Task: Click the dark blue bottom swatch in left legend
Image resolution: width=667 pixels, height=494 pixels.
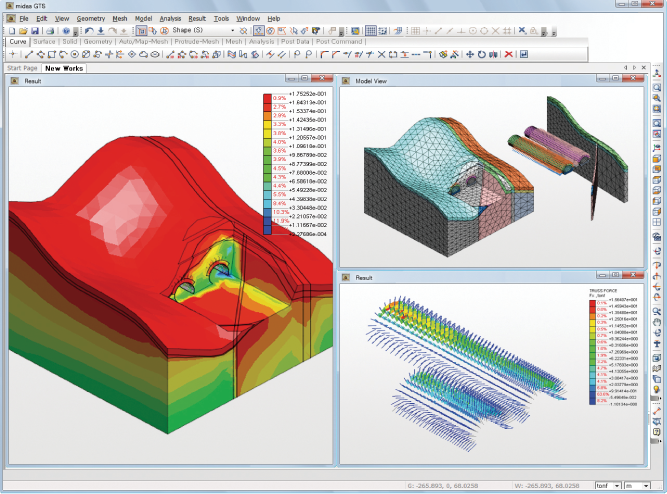Action: [x=267, y=230]
